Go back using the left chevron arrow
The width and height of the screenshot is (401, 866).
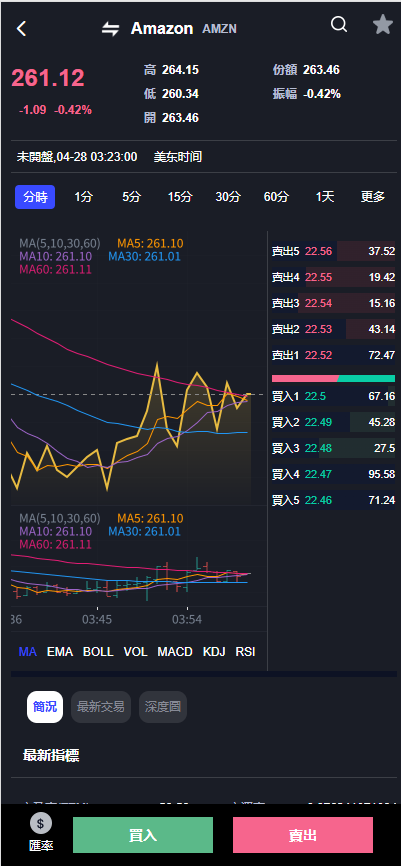(x=21, y=28)
